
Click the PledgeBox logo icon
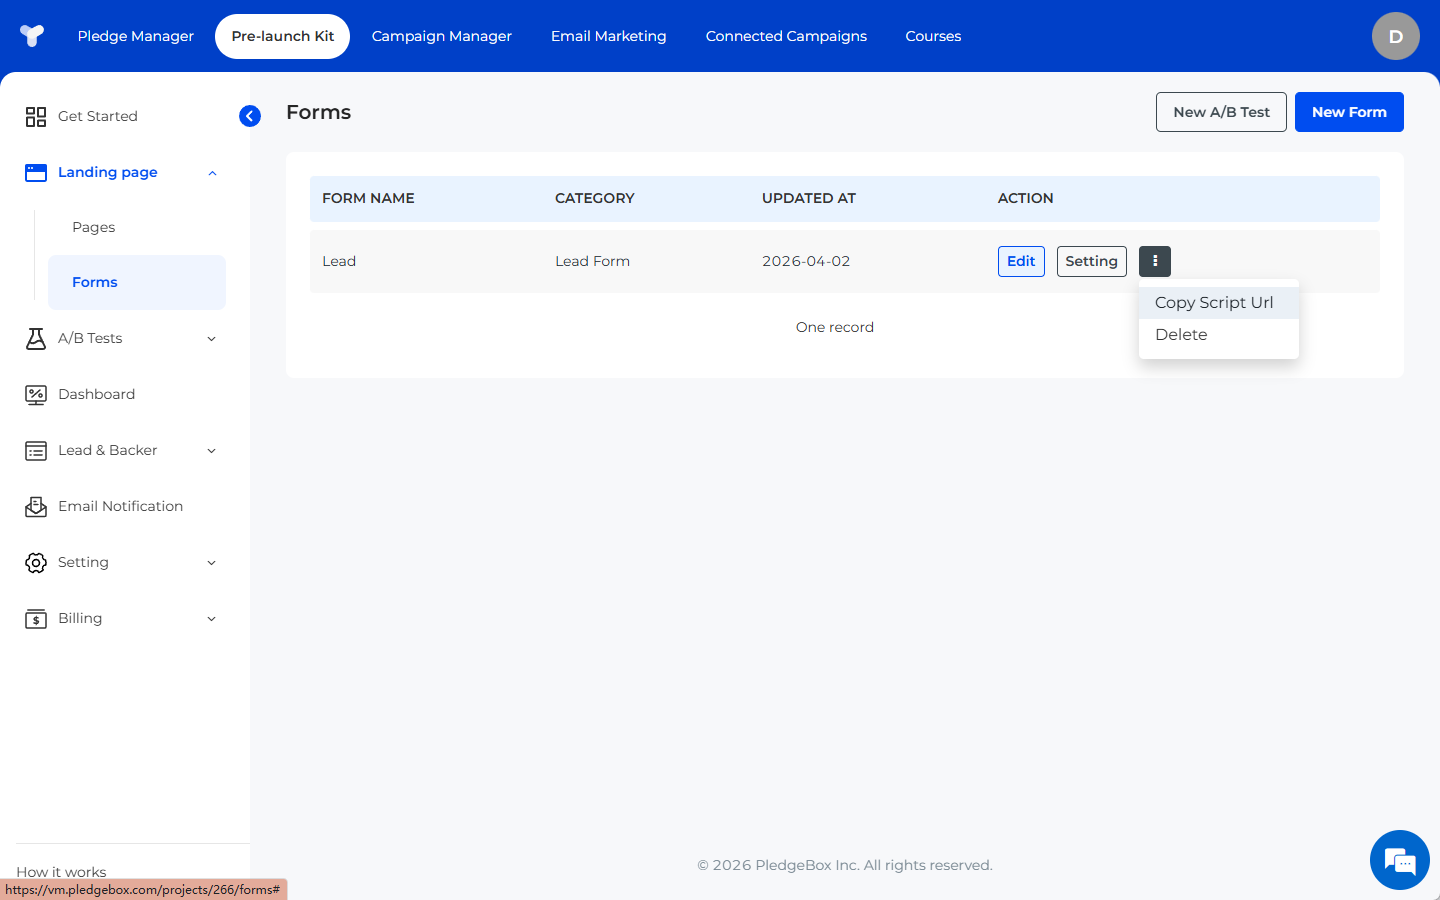32,36
